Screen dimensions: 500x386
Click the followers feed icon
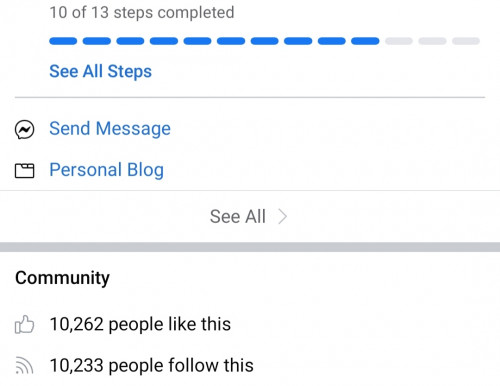(24, 365)
